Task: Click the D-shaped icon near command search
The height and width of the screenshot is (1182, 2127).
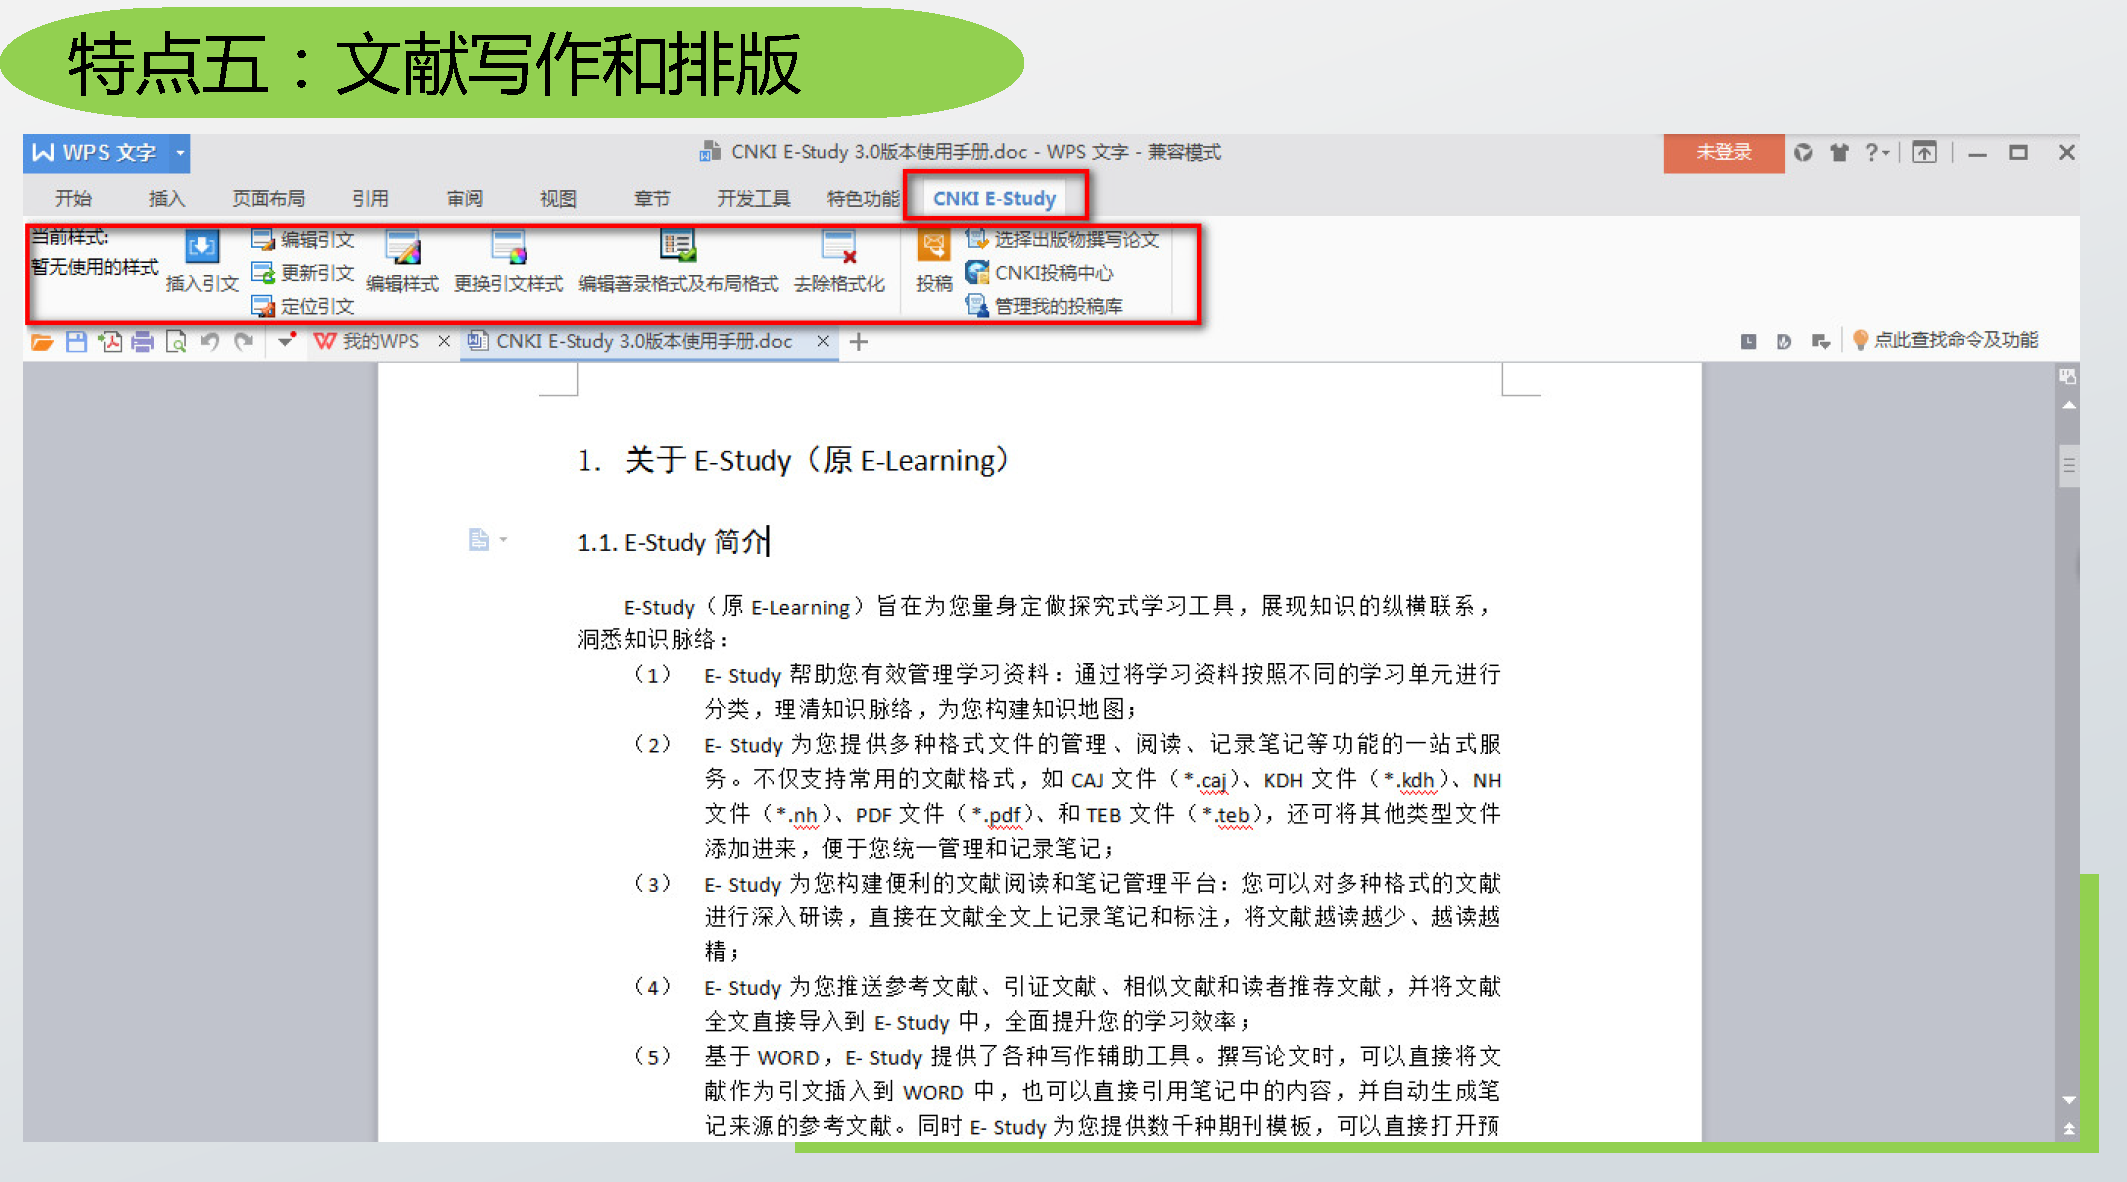Action: tap(1784, 342)
